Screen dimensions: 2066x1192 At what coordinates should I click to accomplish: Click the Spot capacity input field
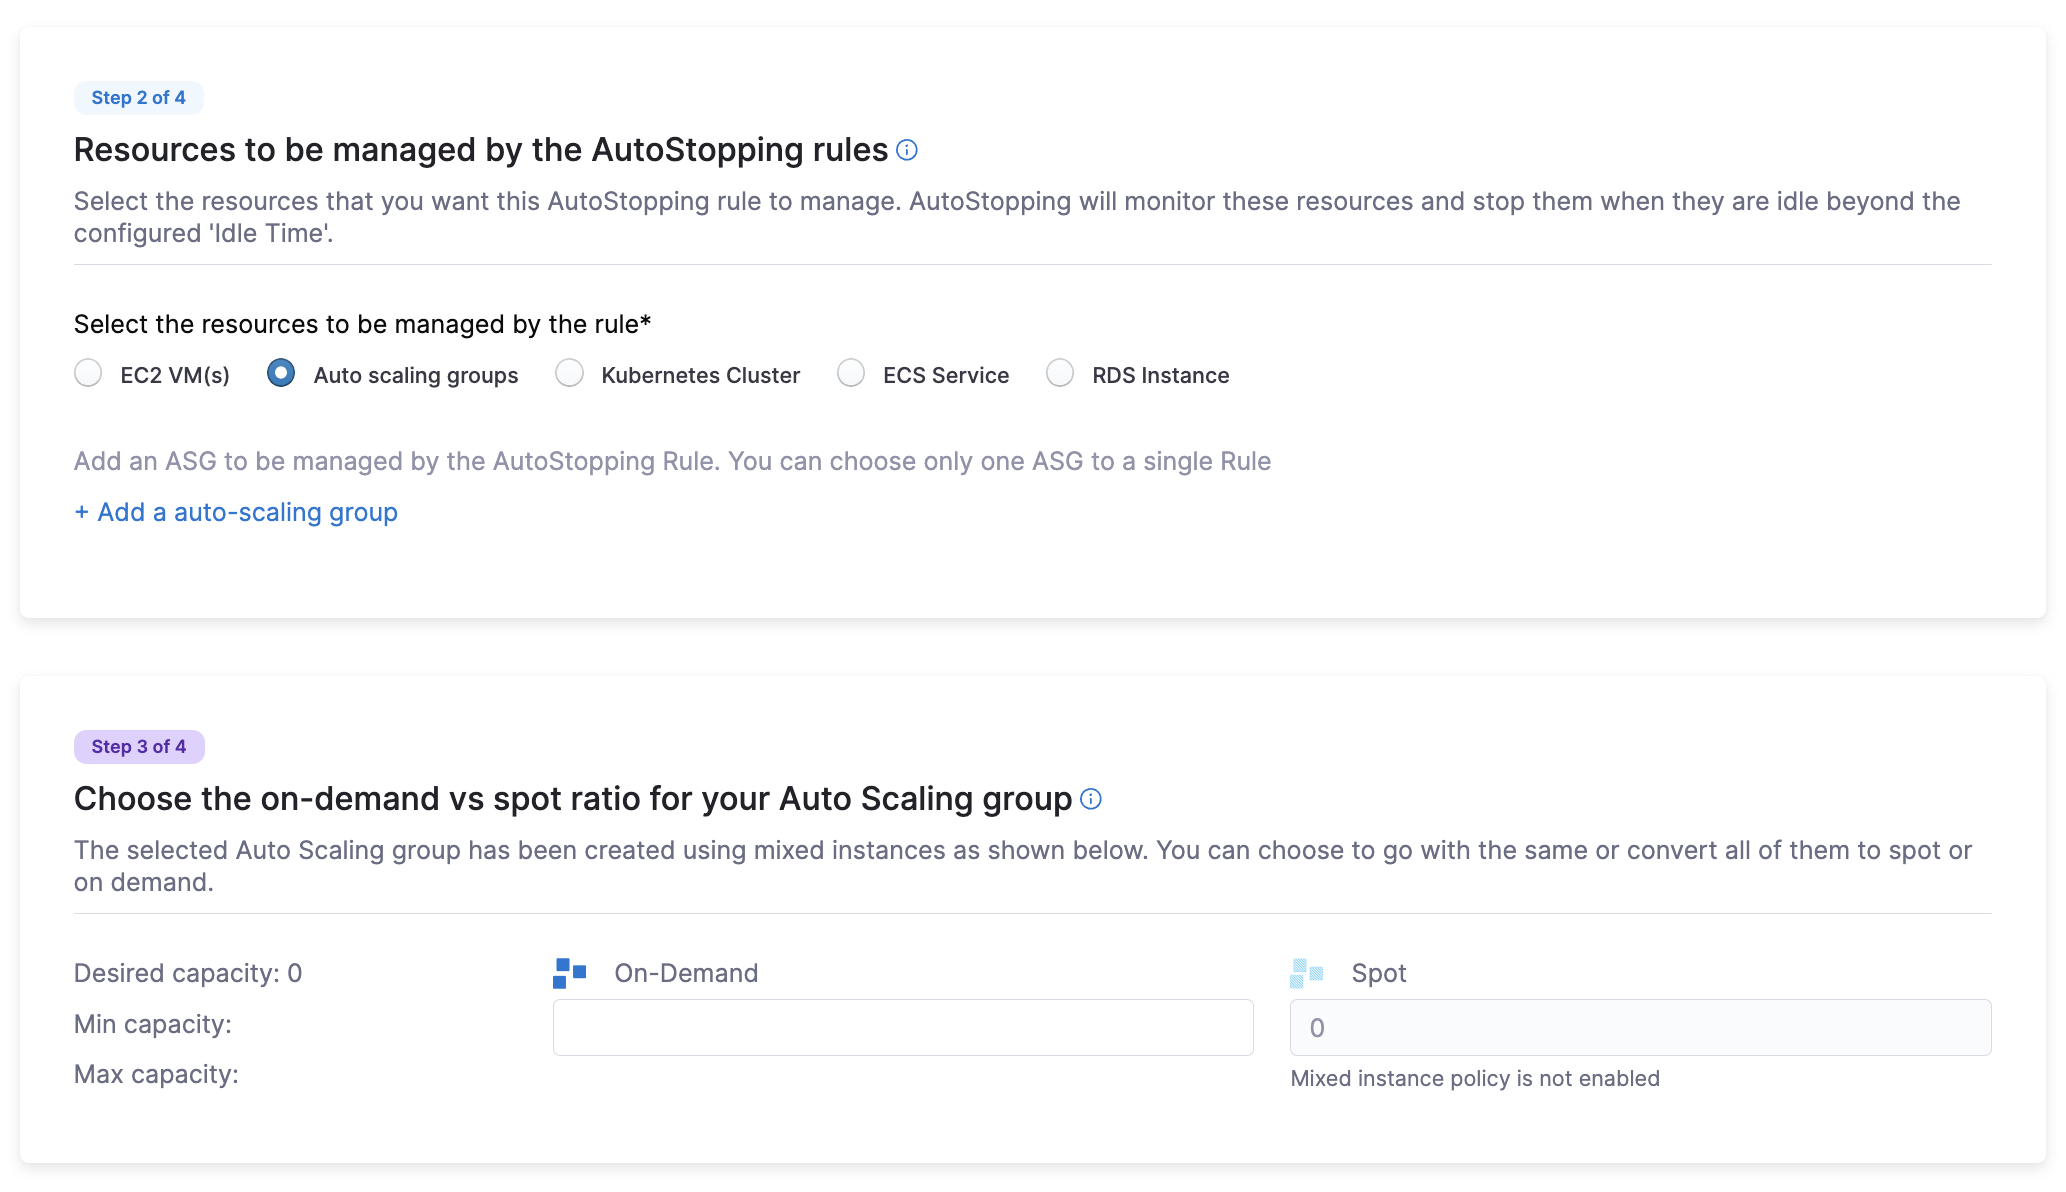[x=1640, y=1027]
